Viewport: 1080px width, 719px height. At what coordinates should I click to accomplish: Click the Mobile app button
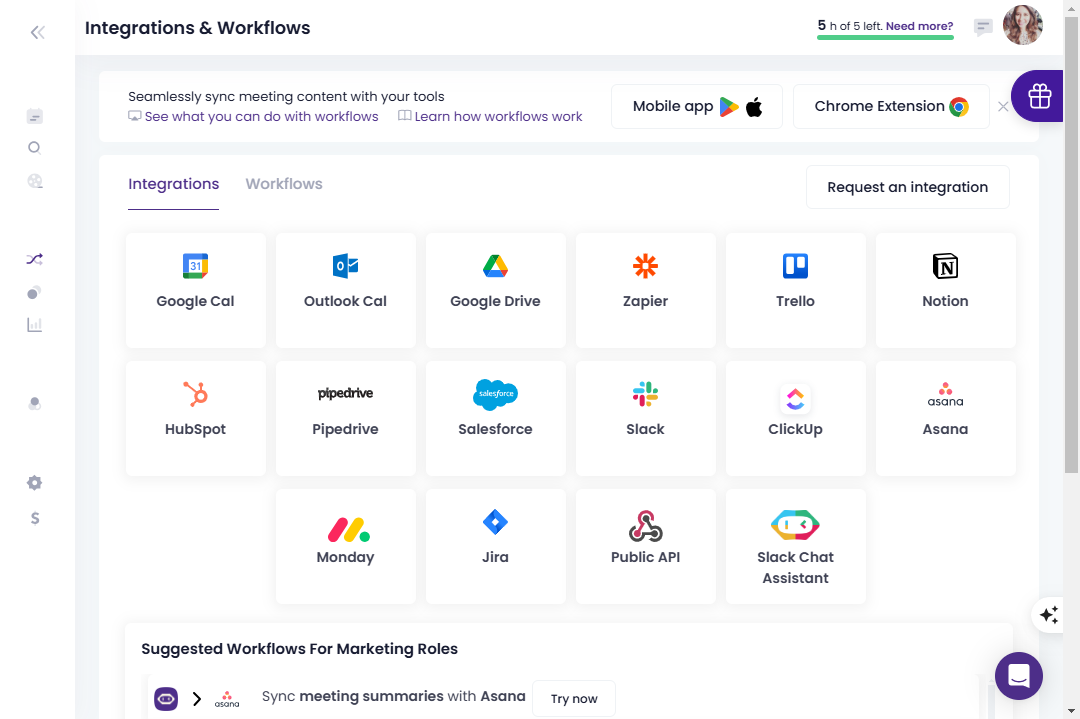point(697,106)
